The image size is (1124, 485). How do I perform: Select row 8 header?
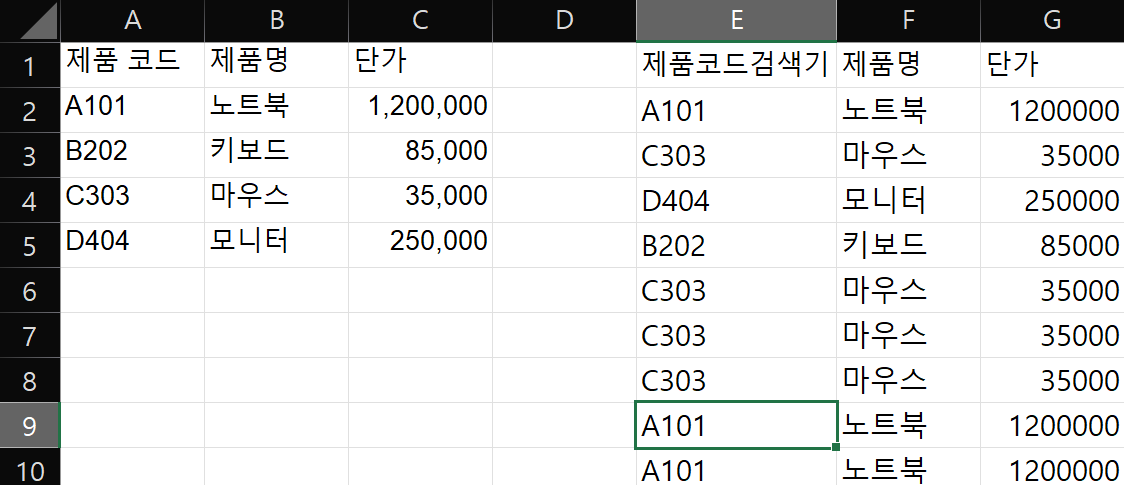[x=30, y=381]
